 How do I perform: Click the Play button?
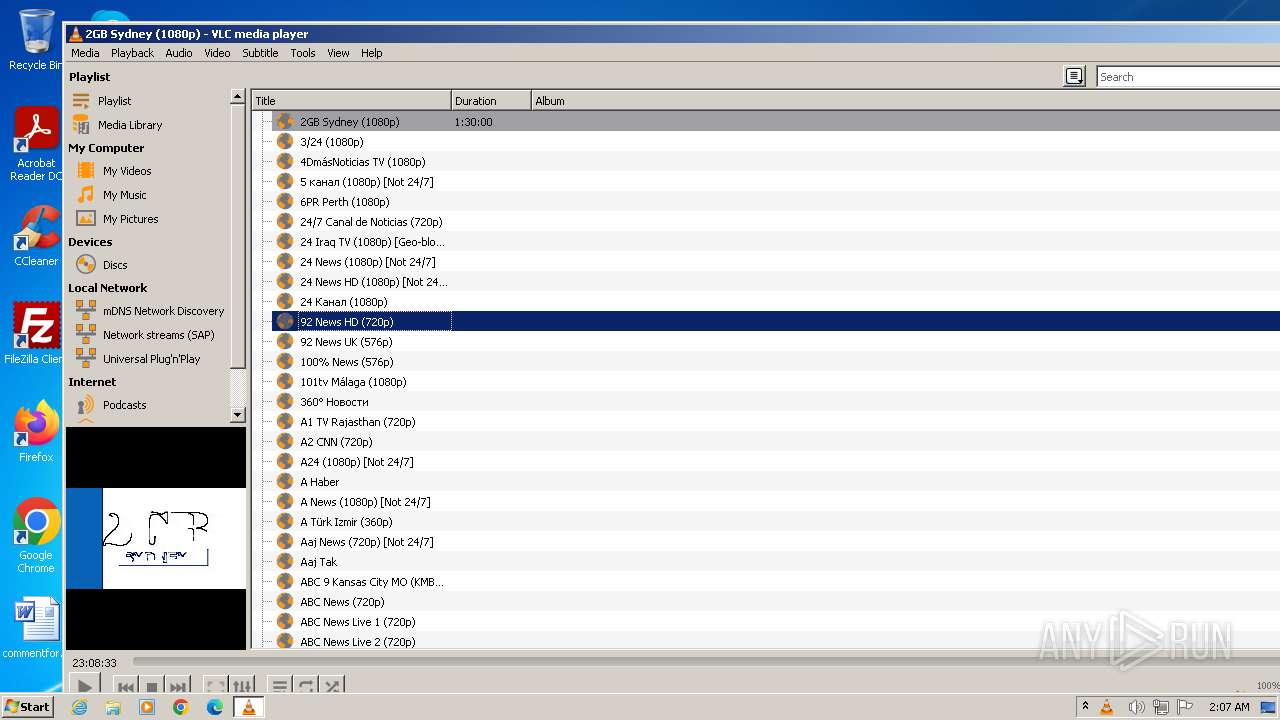pos(85,686)
